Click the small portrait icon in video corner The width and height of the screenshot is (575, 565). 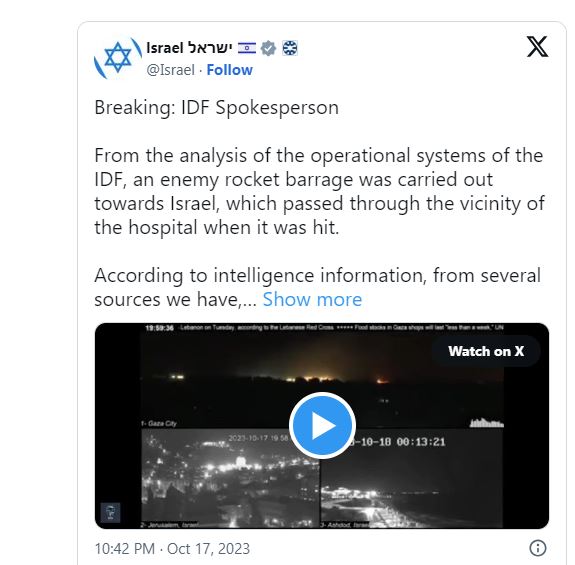click(110, 512)
